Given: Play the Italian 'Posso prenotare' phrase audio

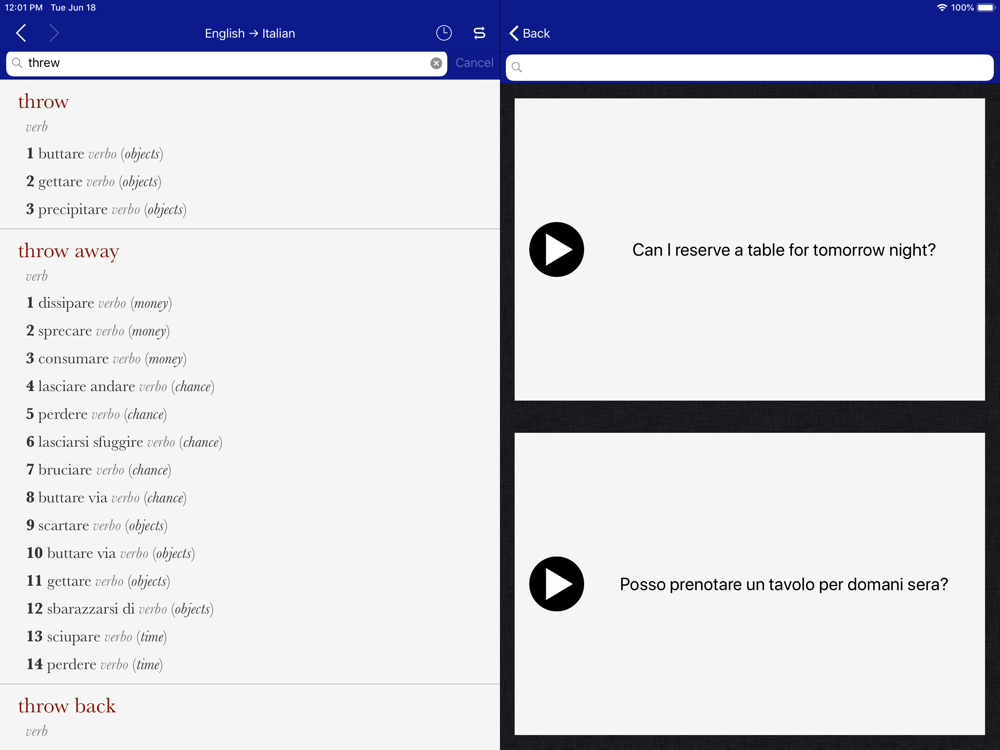Looking at the screenshot, I should pyautogui.click(x=557, y=584).
